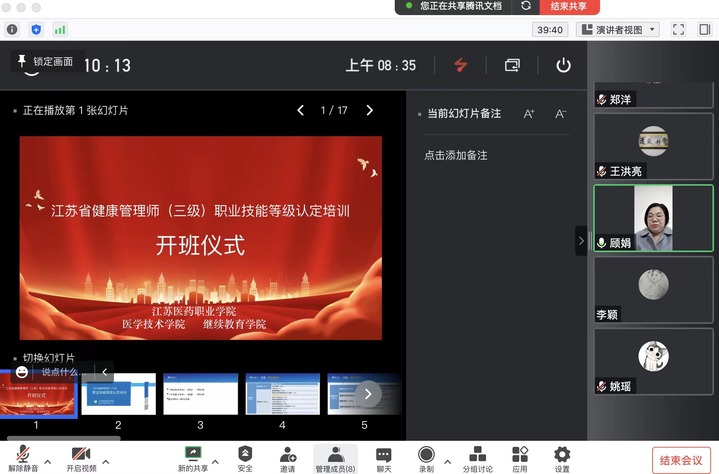The width and height of the screenshot is (719, 474).
Task: Start recording with 录制 button
Action: tap(426, 457)
